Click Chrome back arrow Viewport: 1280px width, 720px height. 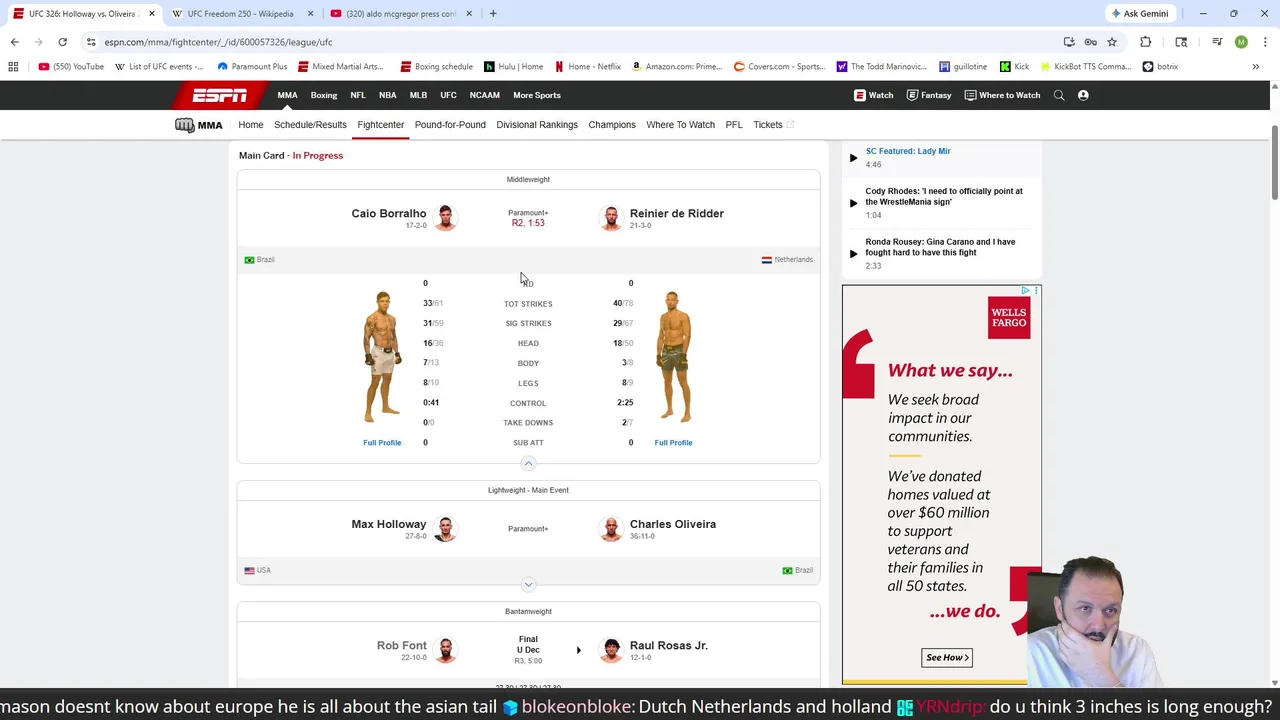14,42
